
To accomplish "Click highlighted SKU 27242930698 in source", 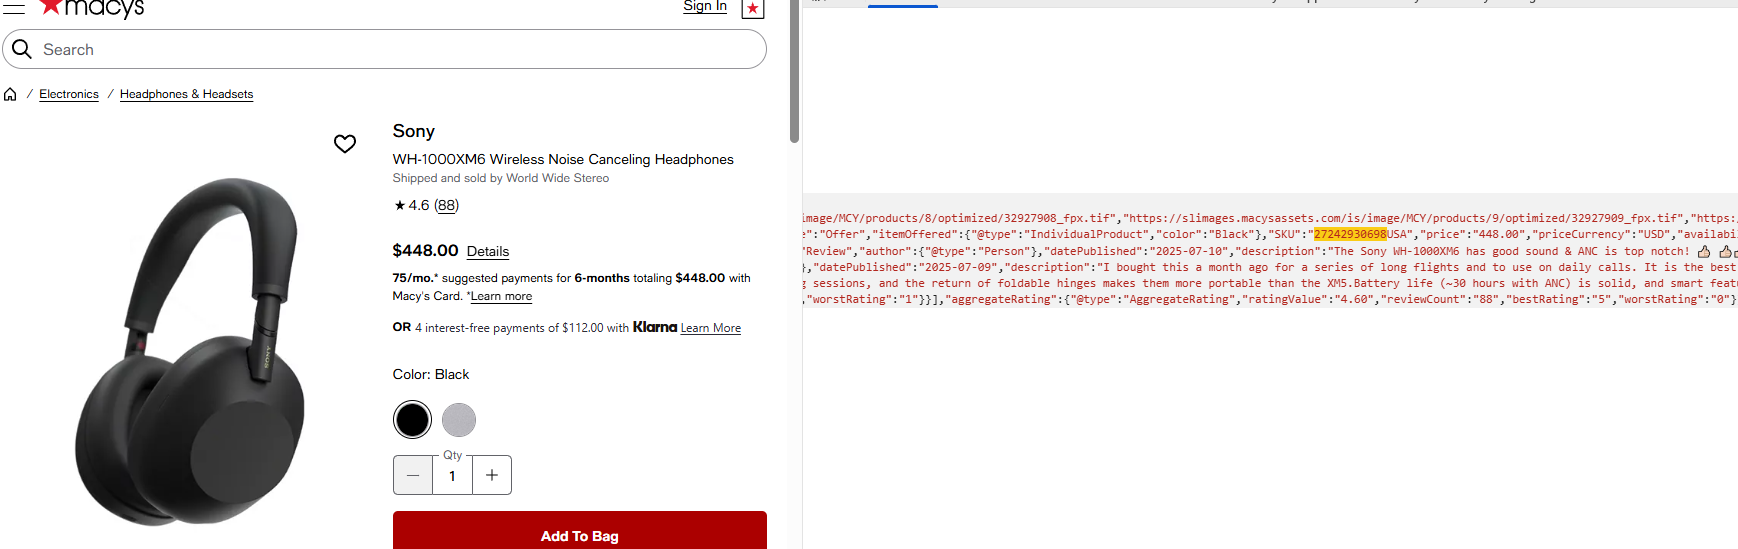I will (1350, 234).
